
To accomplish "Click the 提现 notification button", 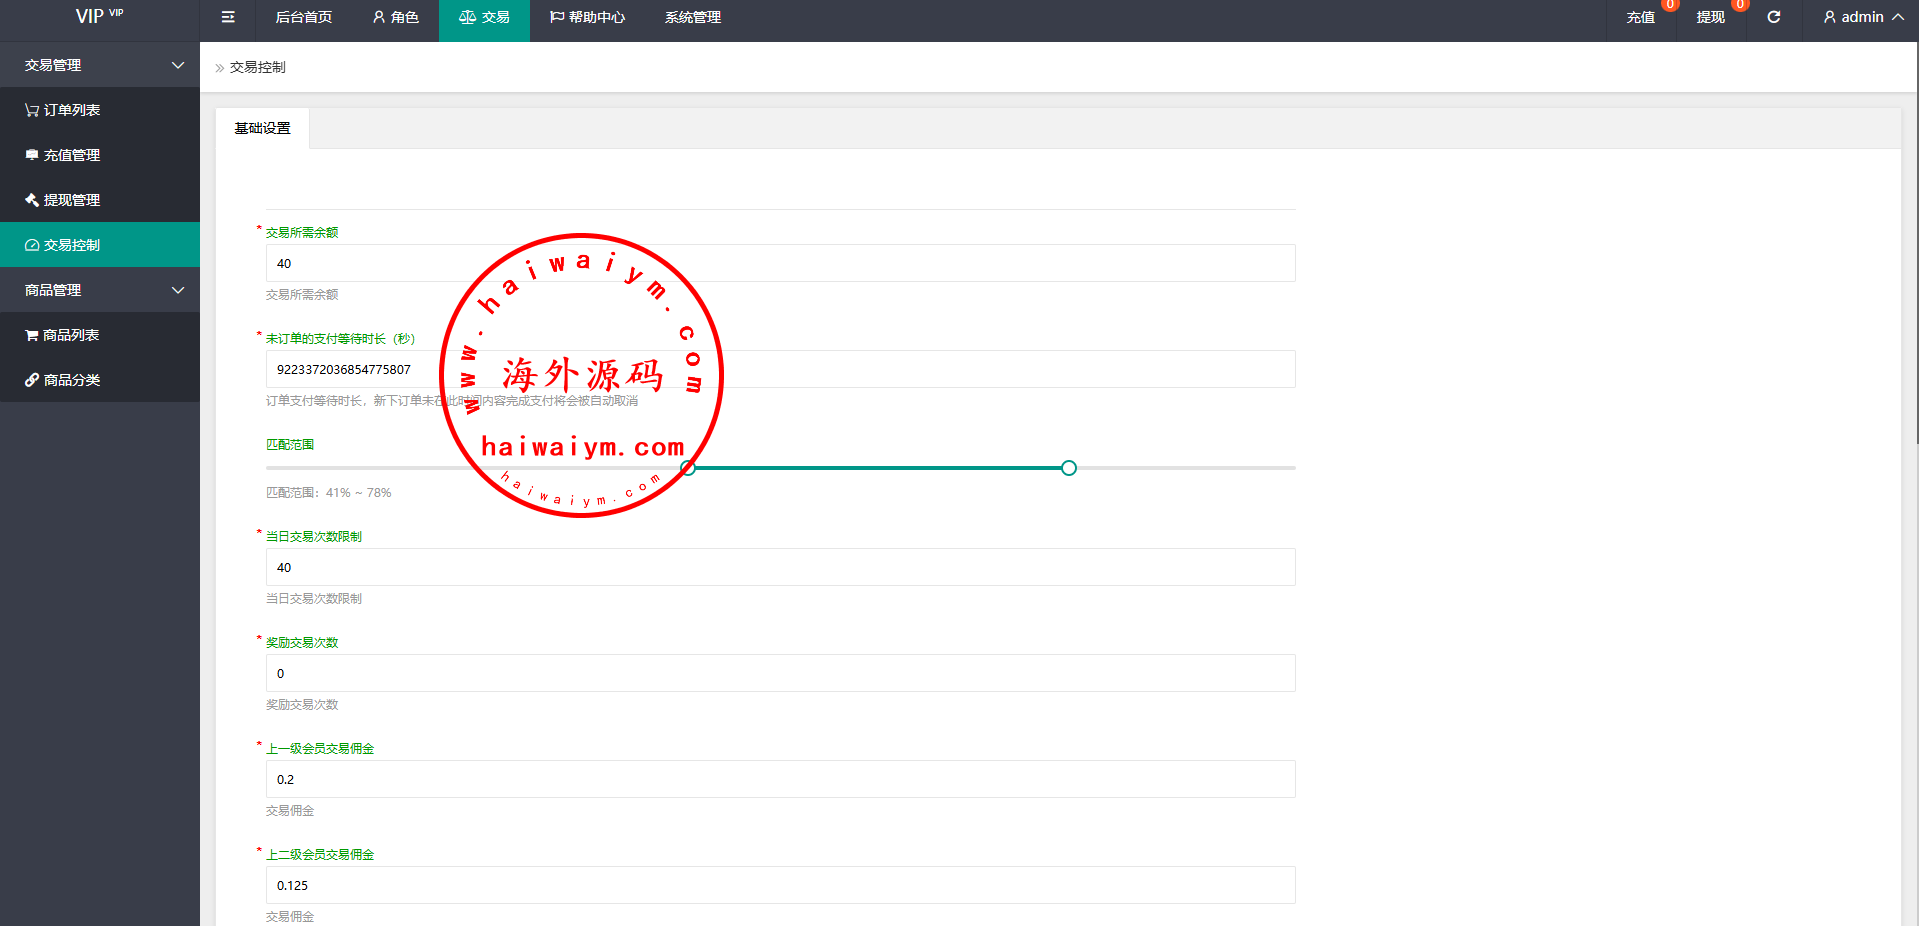I will coord(1710,17).
